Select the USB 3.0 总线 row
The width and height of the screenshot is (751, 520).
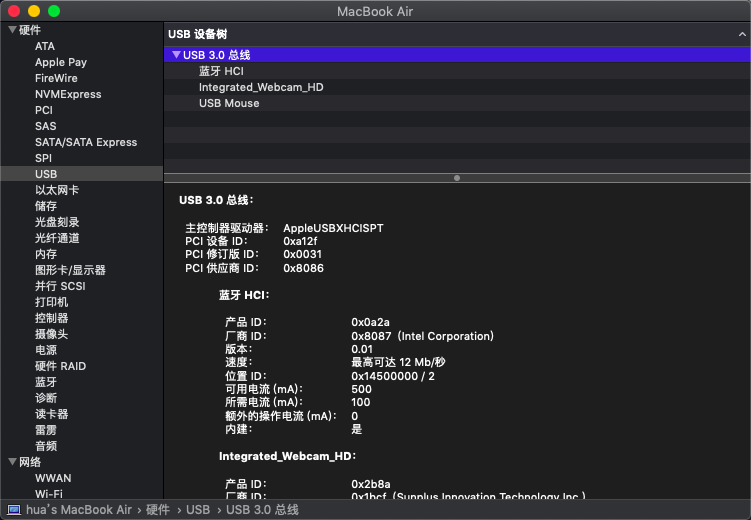point(457,55)
